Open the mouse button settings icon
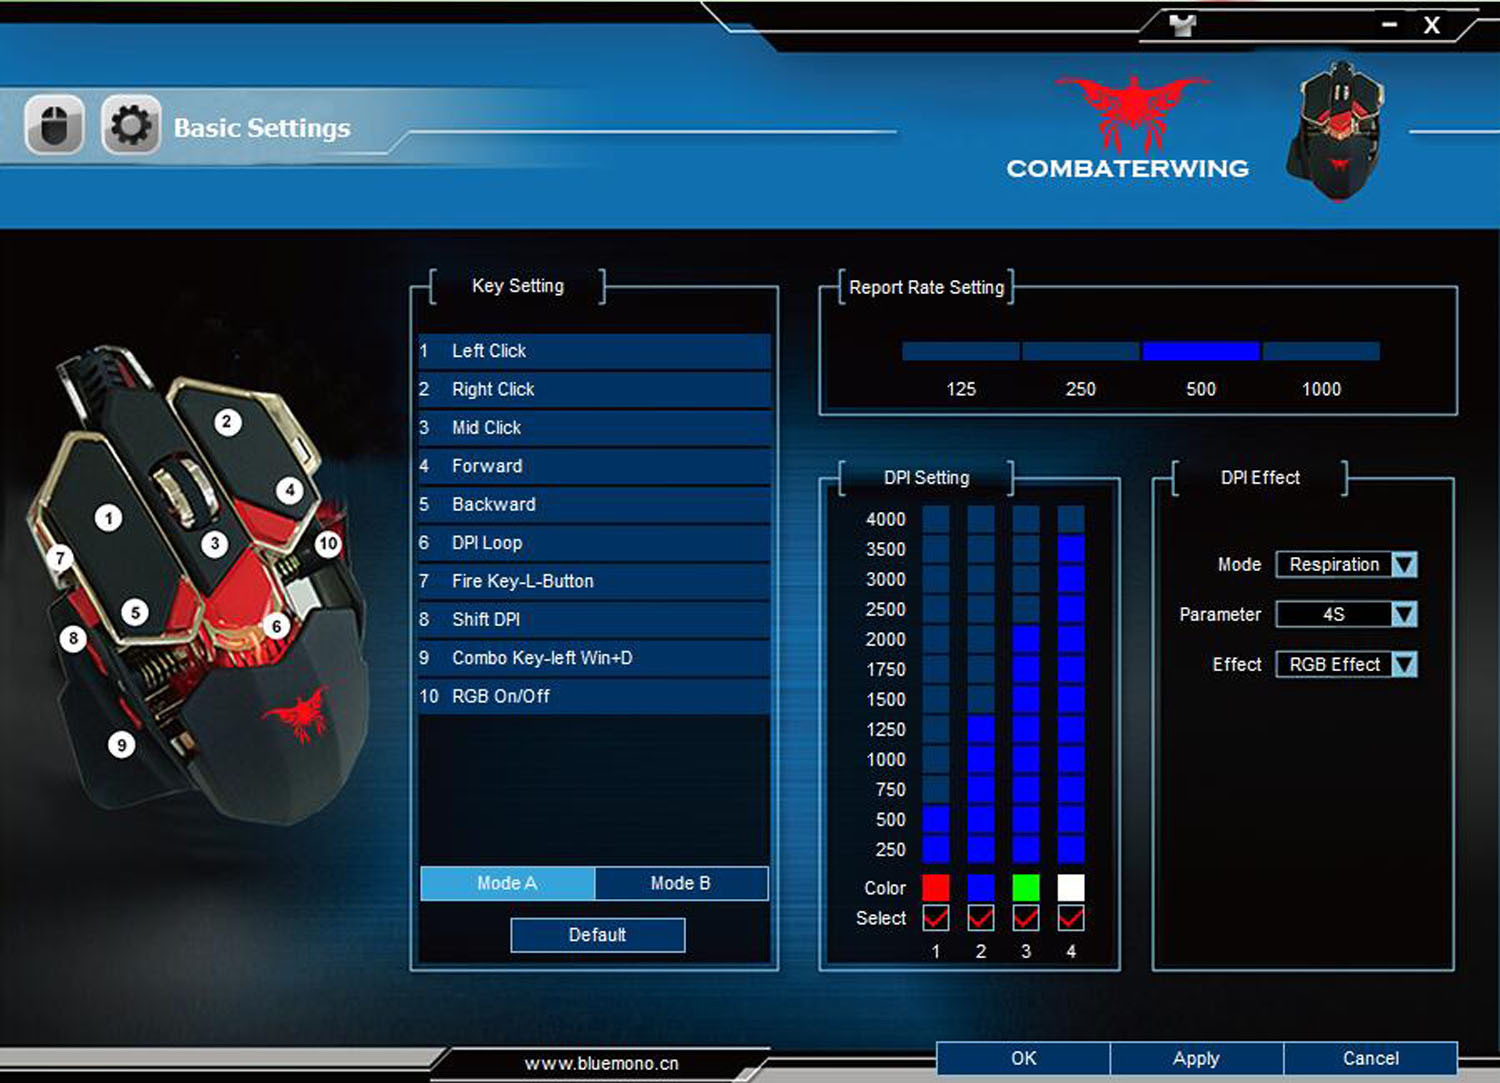 [x=54, y=126]
